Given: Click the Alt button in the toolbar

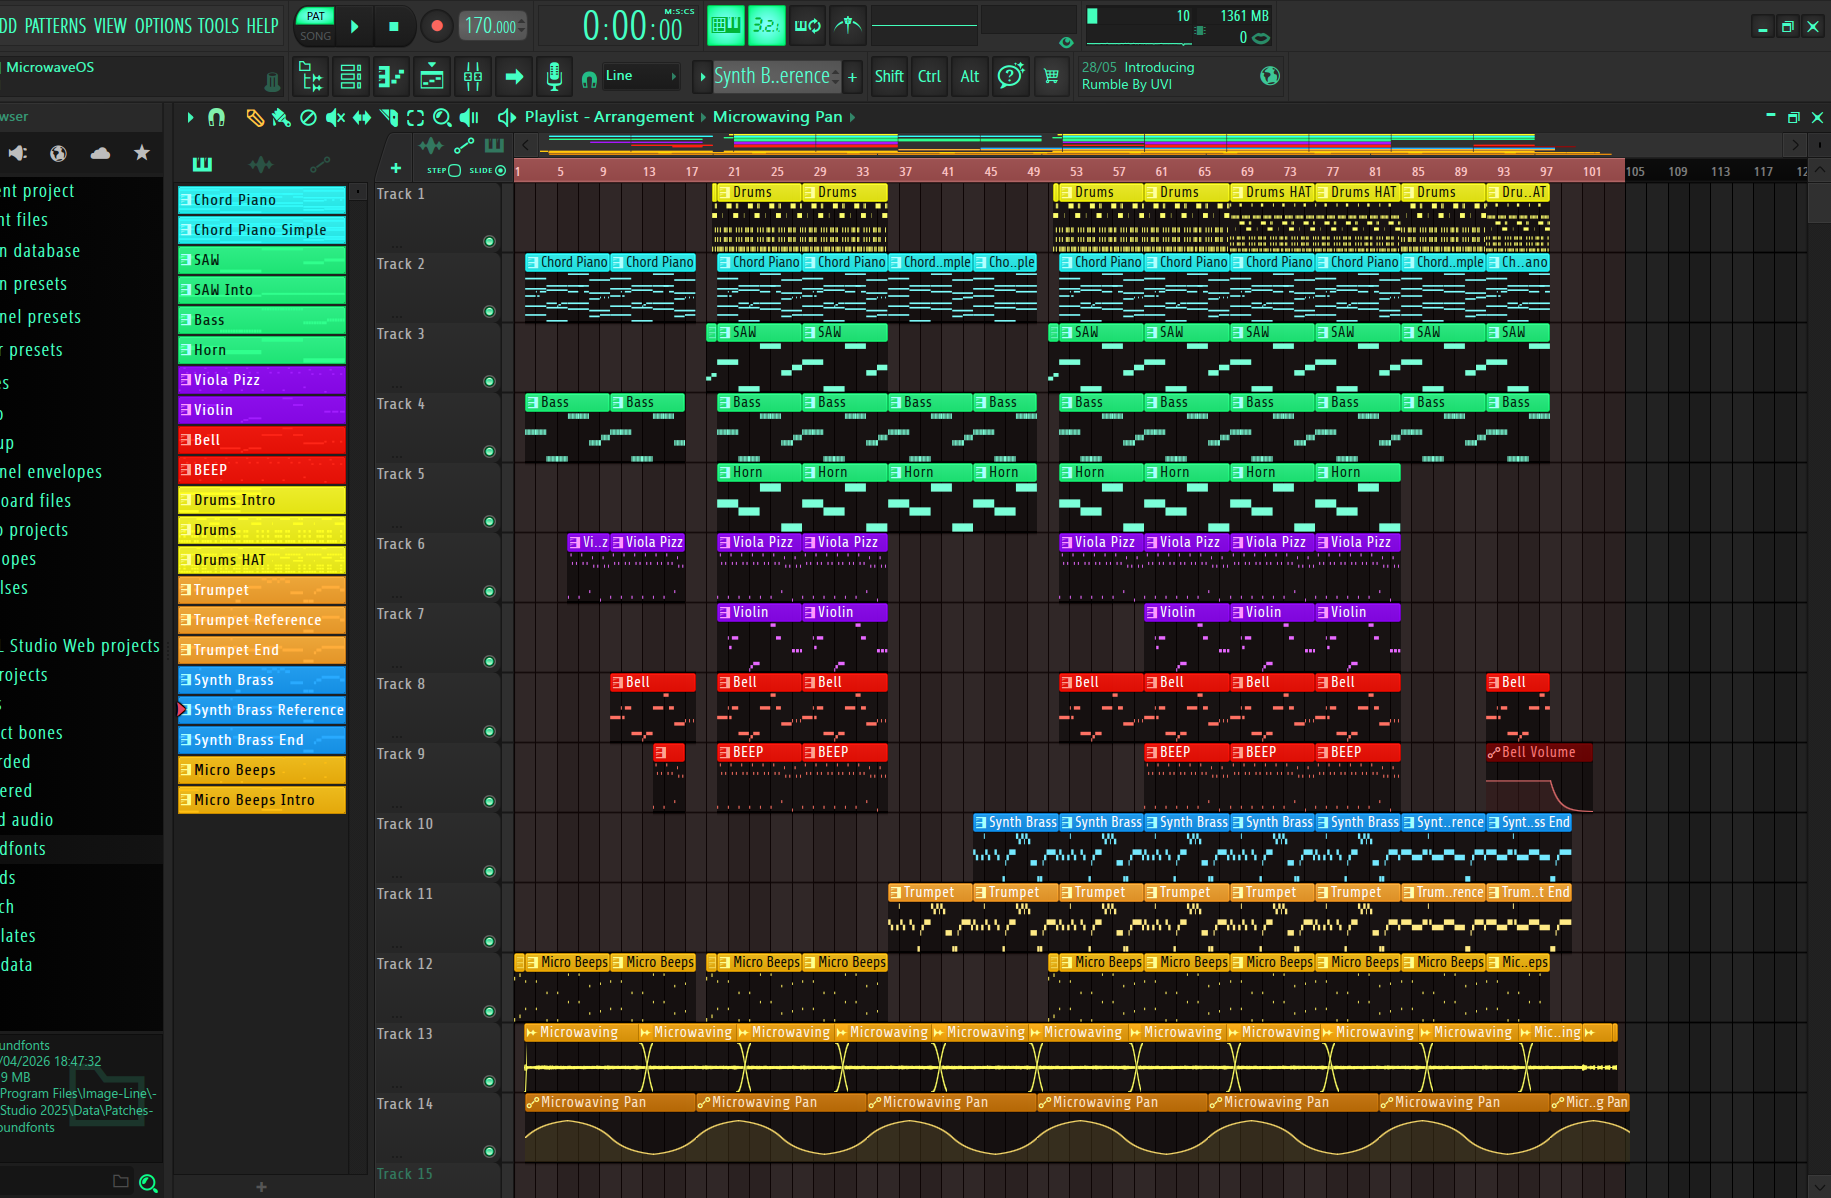Looking at the screenshot, I should pos(970,76).
